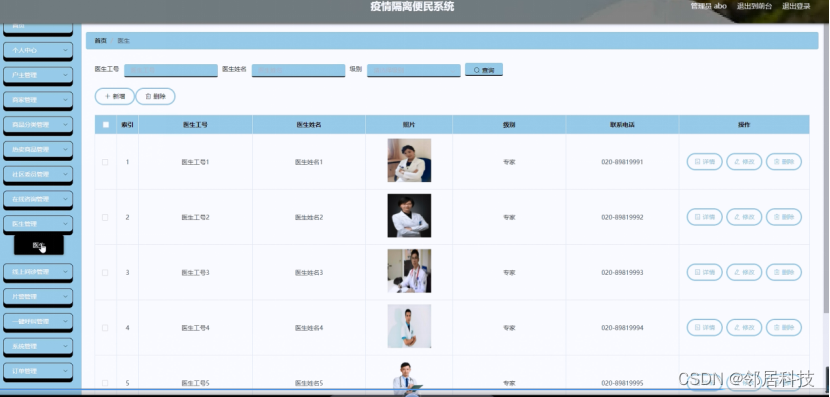Expand the 系统管理 sidebar menu
Image resolution: width=830 pixels, height=397 pixels.
tap(38, 347)
